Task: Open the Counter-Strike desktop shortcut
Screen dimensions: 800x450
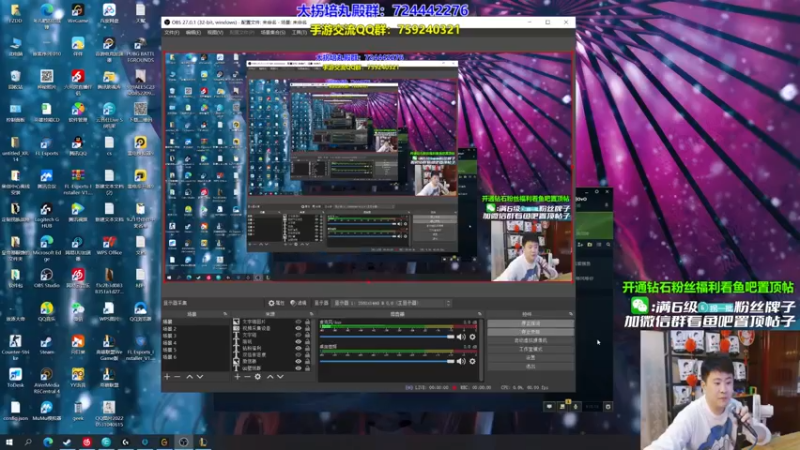Action: click(x=15, y=347)
